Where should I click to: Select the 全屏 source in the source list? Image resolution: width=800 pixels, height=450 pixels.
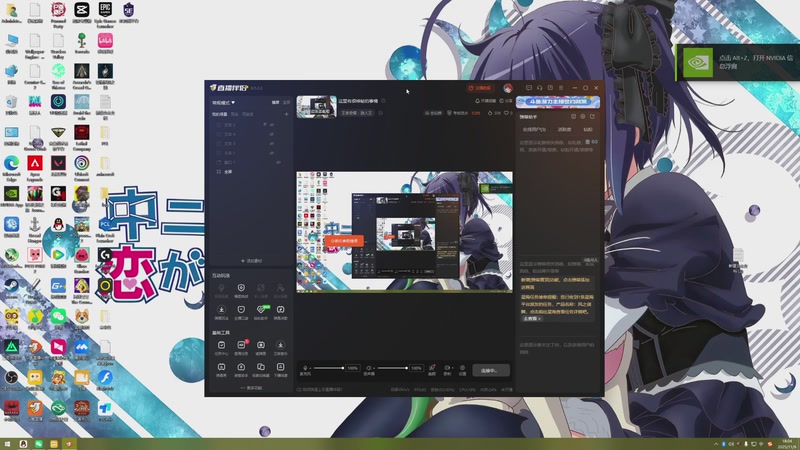click(228, 172)
